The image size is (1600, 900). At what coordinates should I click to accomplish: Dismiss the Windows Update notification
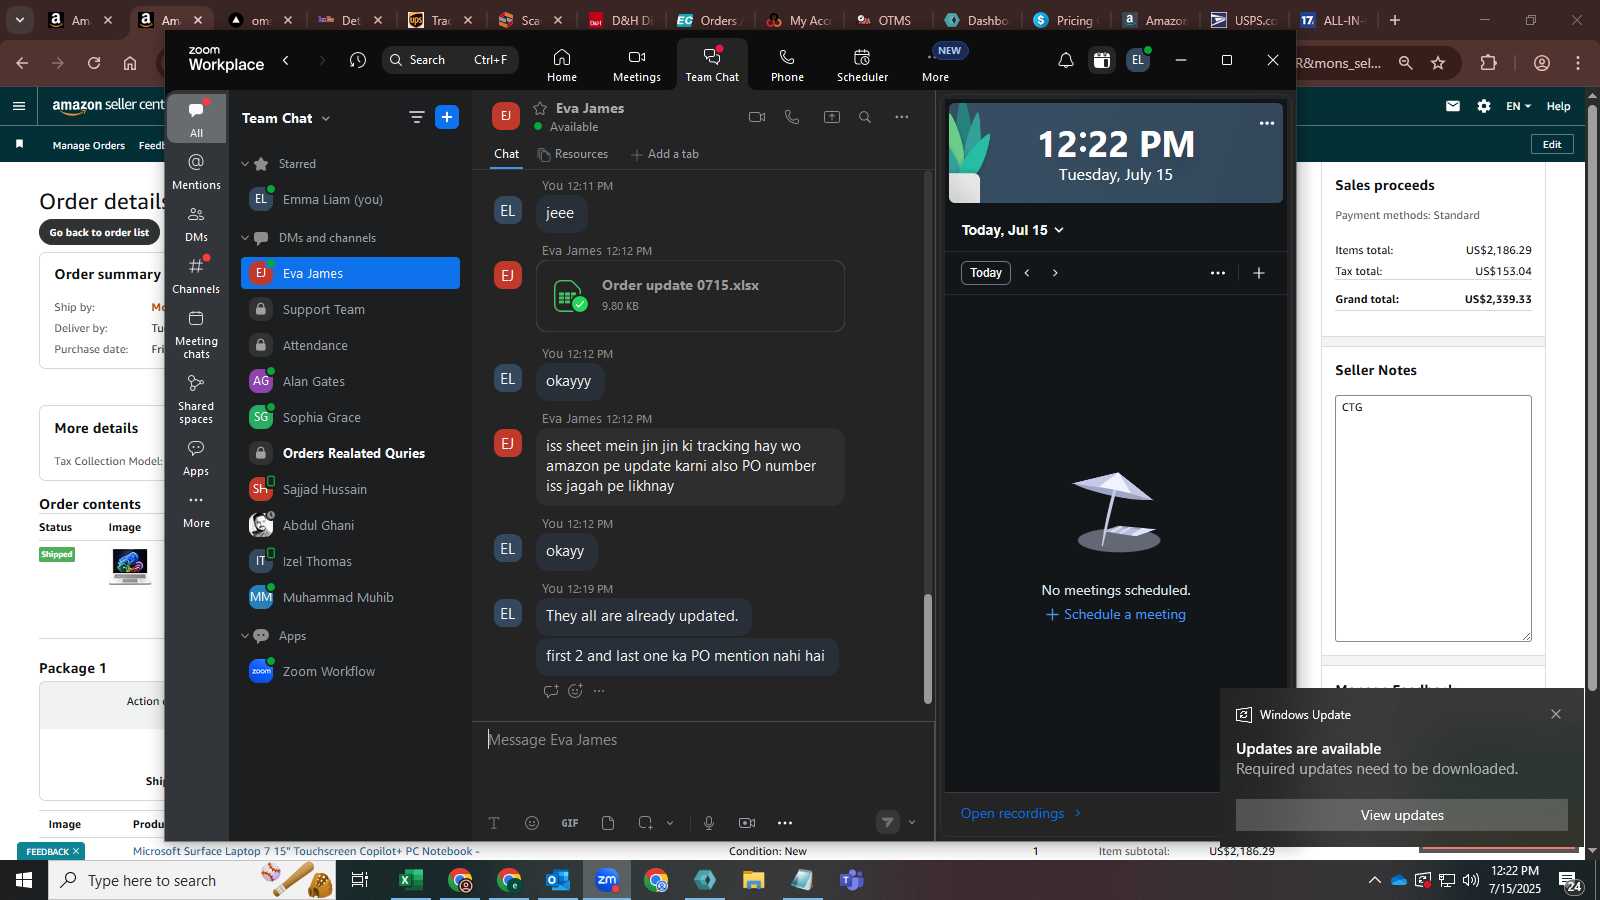[x=1556, y=714]
